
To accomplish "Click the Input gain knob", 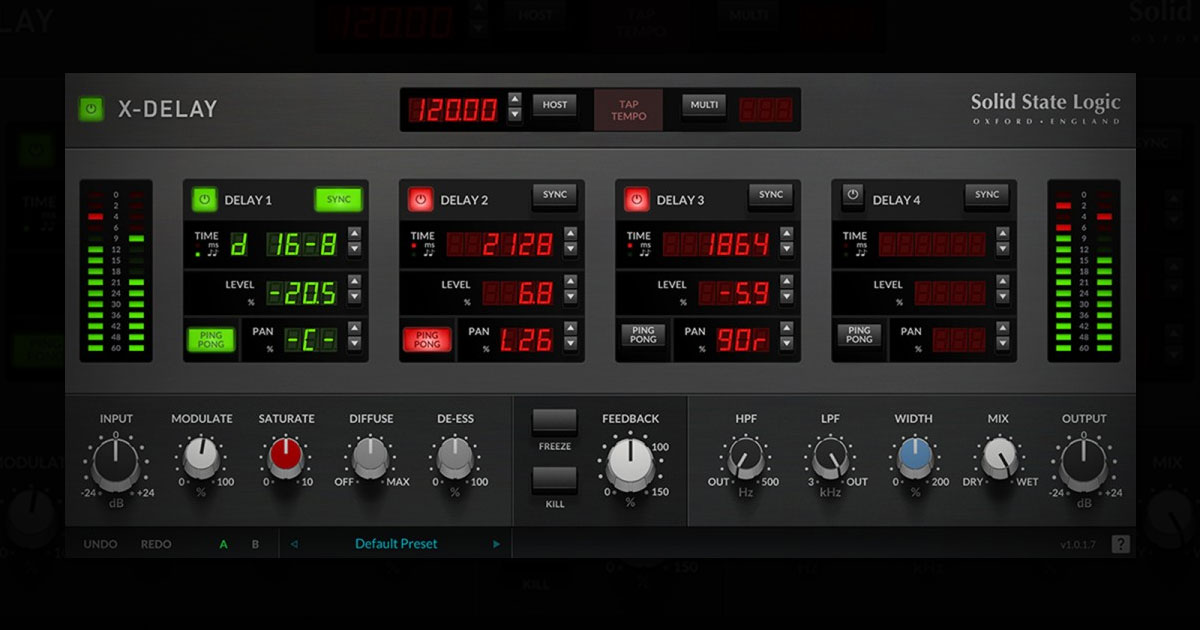I will [116, 462].
